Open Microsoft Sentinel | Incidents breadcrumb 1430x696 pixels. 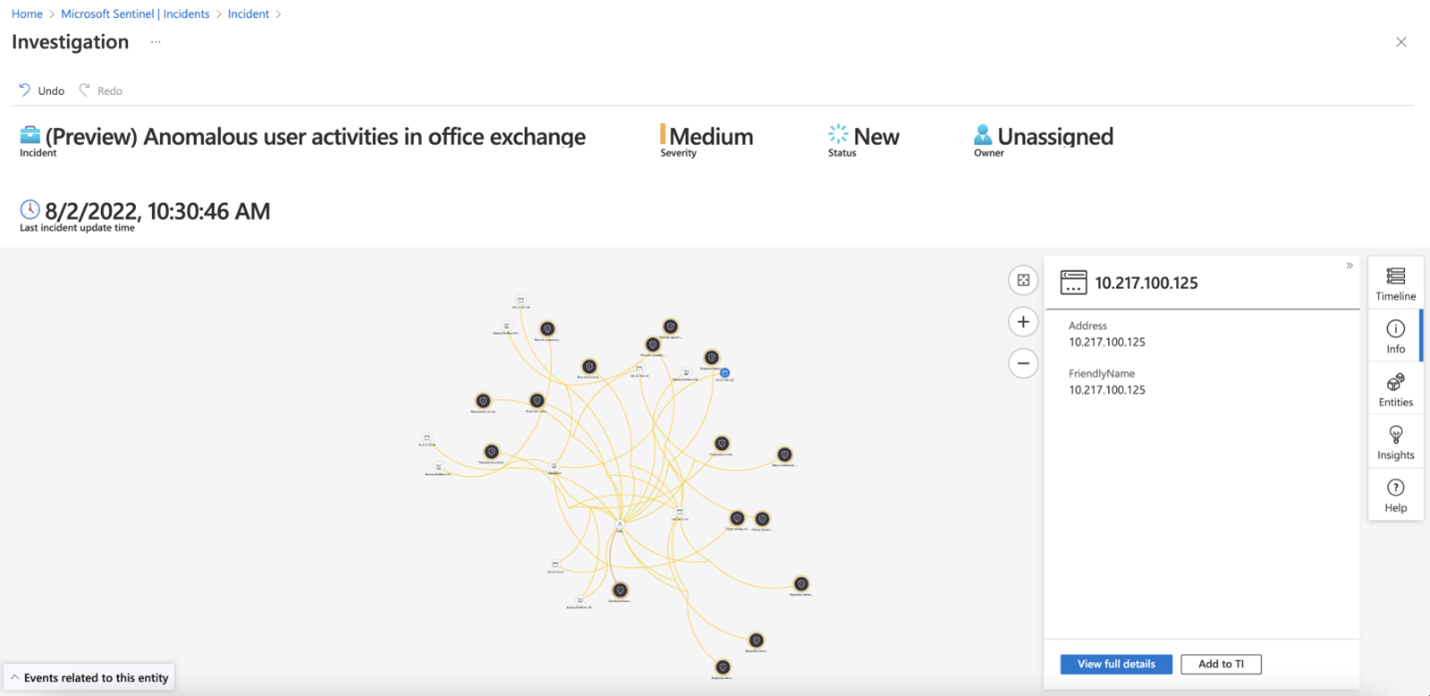(135, 14)
